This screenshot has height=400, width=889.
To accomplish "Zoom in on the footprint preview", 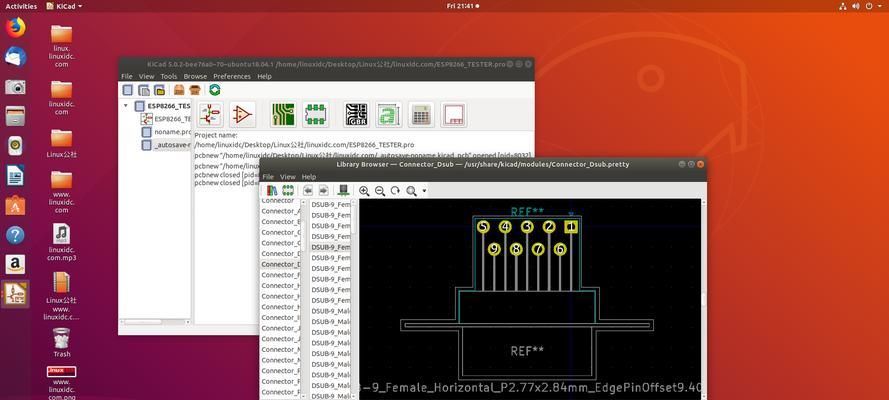I will 364,191.
